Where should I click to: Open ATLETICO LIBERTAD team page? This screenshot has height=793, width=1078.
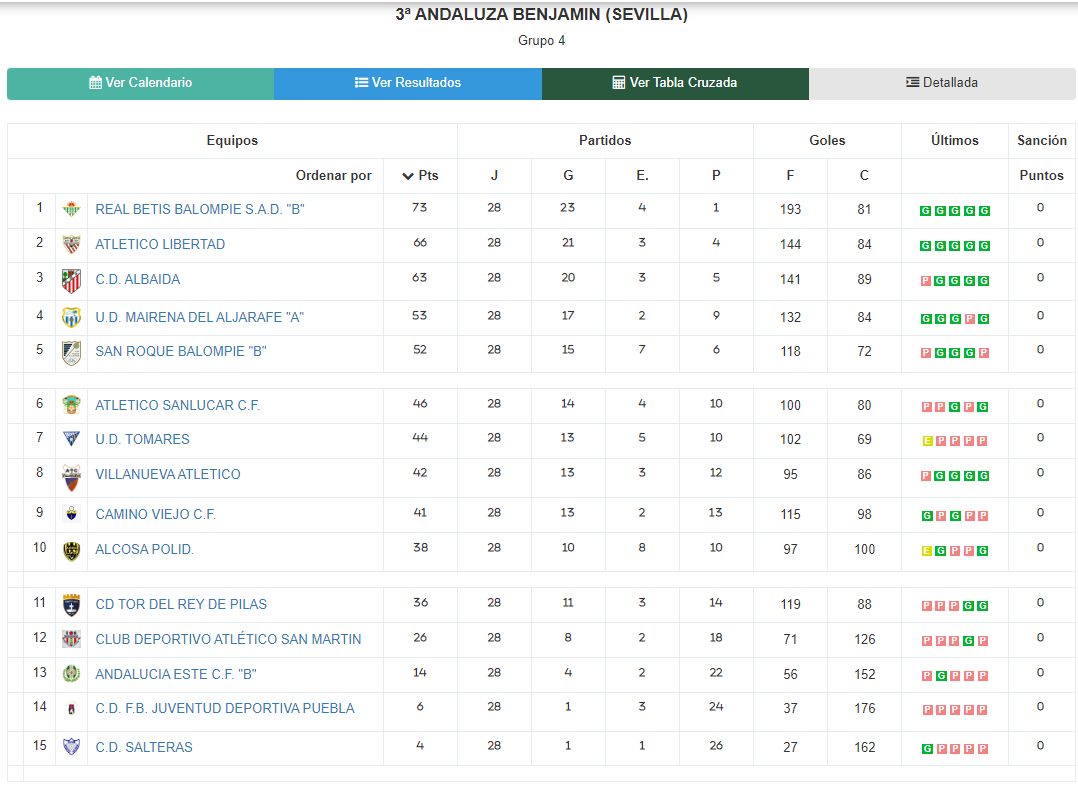(x=160, y=244)
